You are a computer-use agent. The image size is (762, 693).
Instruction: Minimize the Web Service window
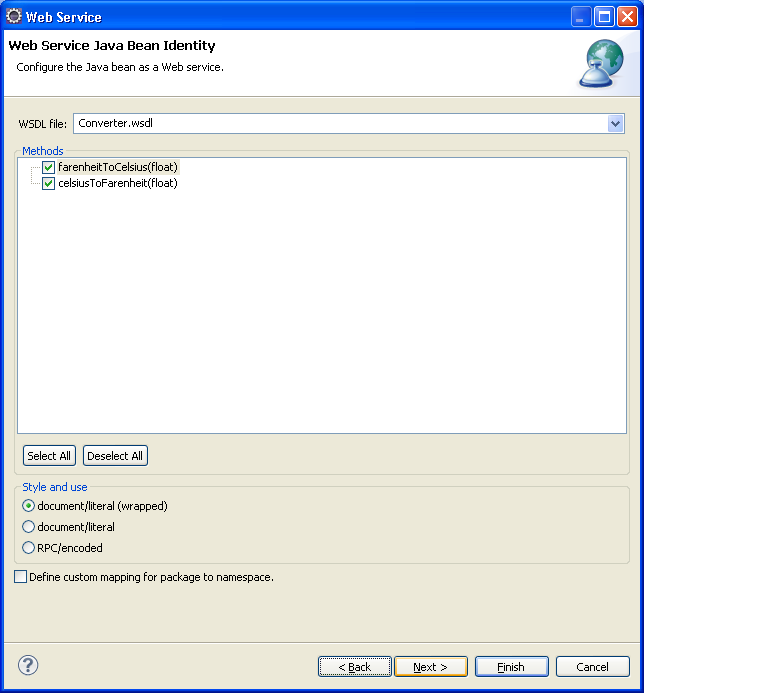(581, 17)
